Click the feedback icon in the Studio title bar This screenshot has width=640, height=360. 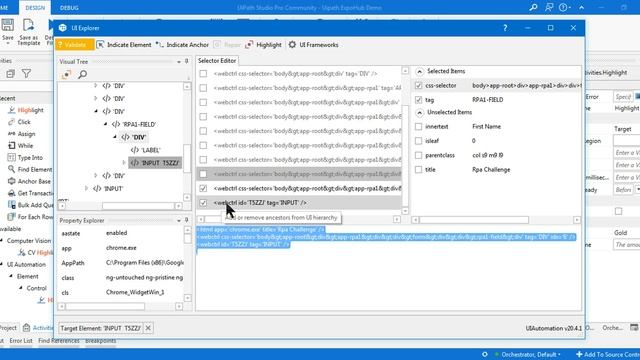pos(549,7)
